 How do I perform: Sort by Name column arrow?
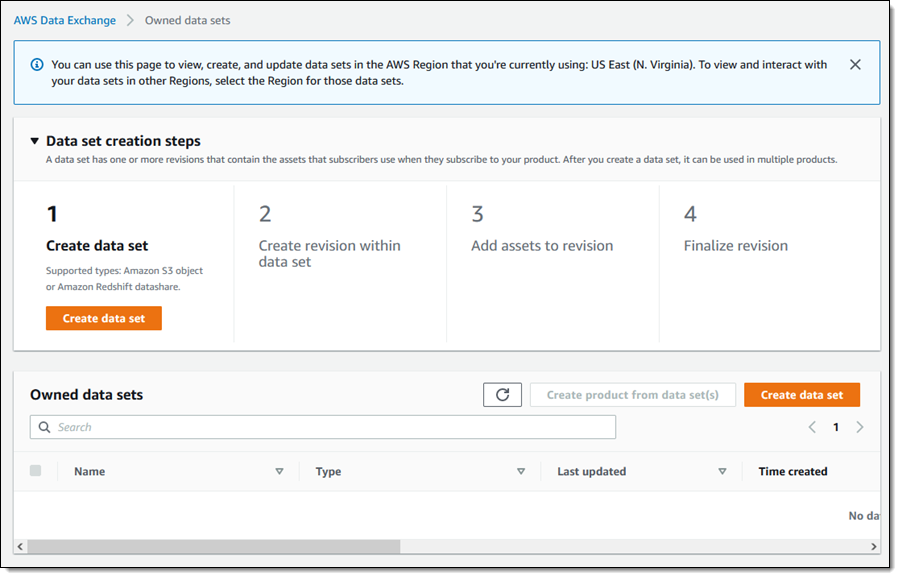[x=280, y=471]
